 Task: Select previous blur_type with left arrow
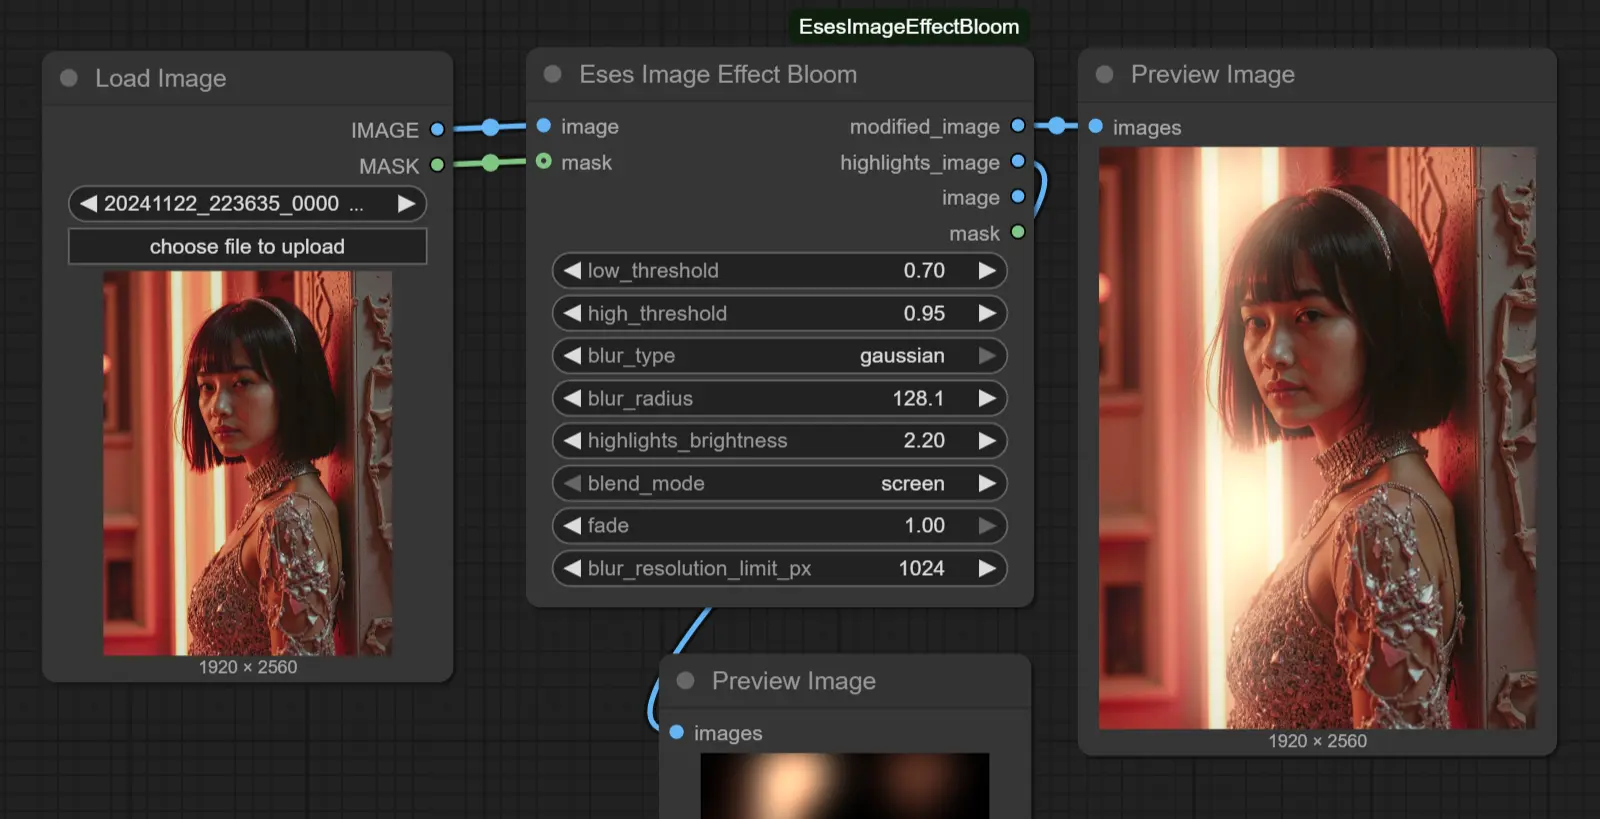[x=572, y=355]
